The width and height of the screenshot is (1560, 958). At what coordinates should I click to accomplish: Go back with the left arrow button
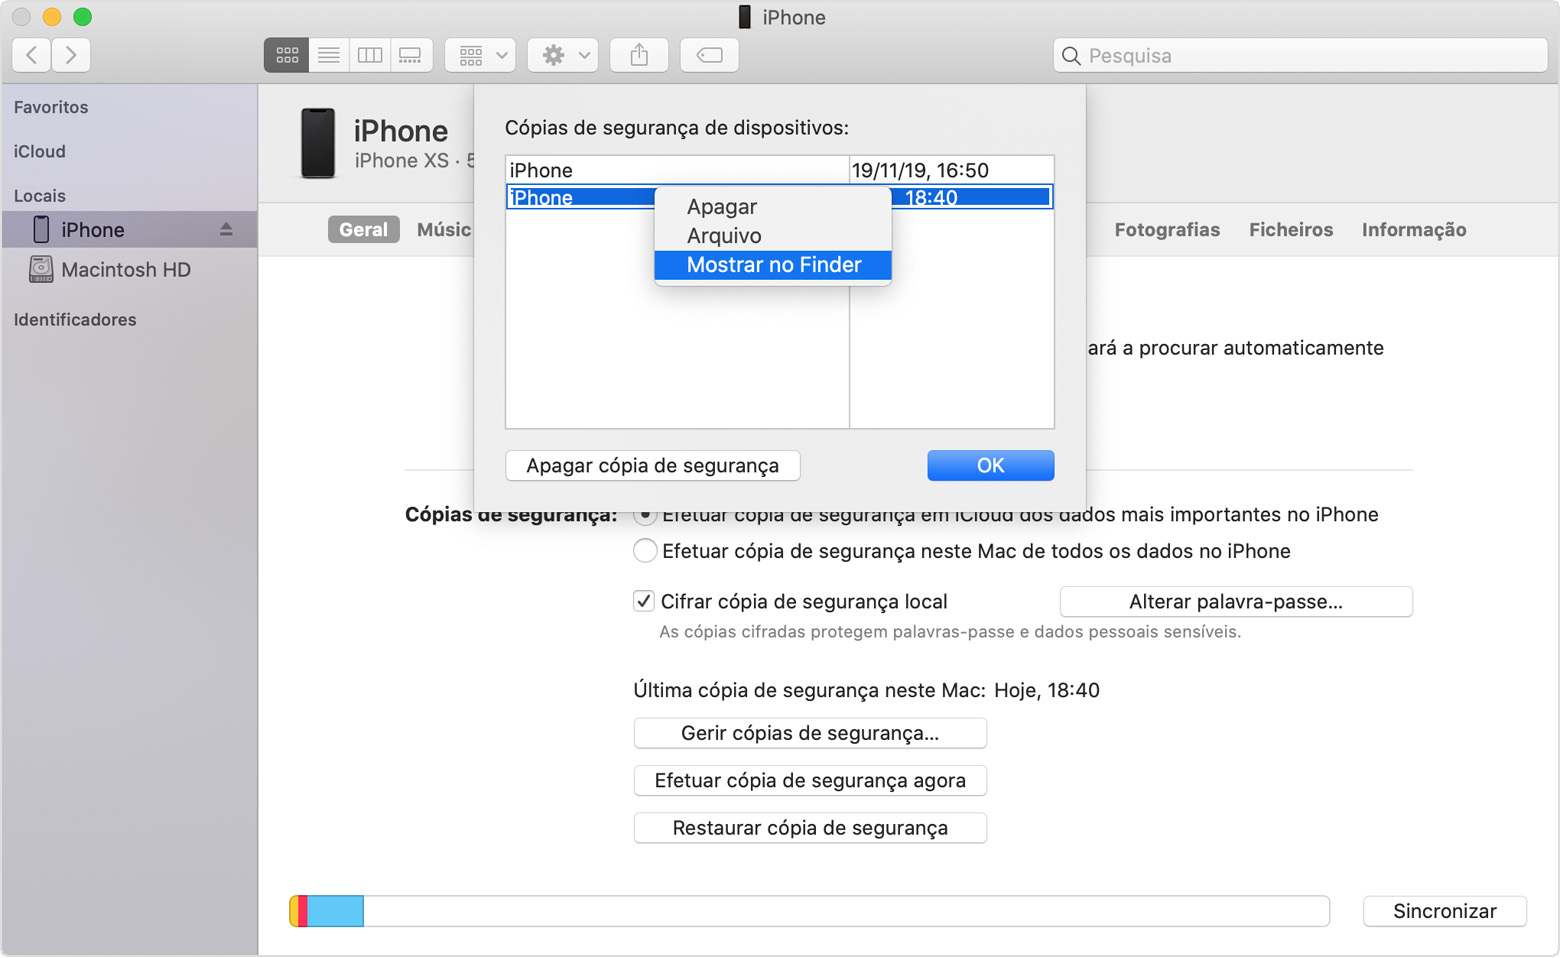pos(32,55)
